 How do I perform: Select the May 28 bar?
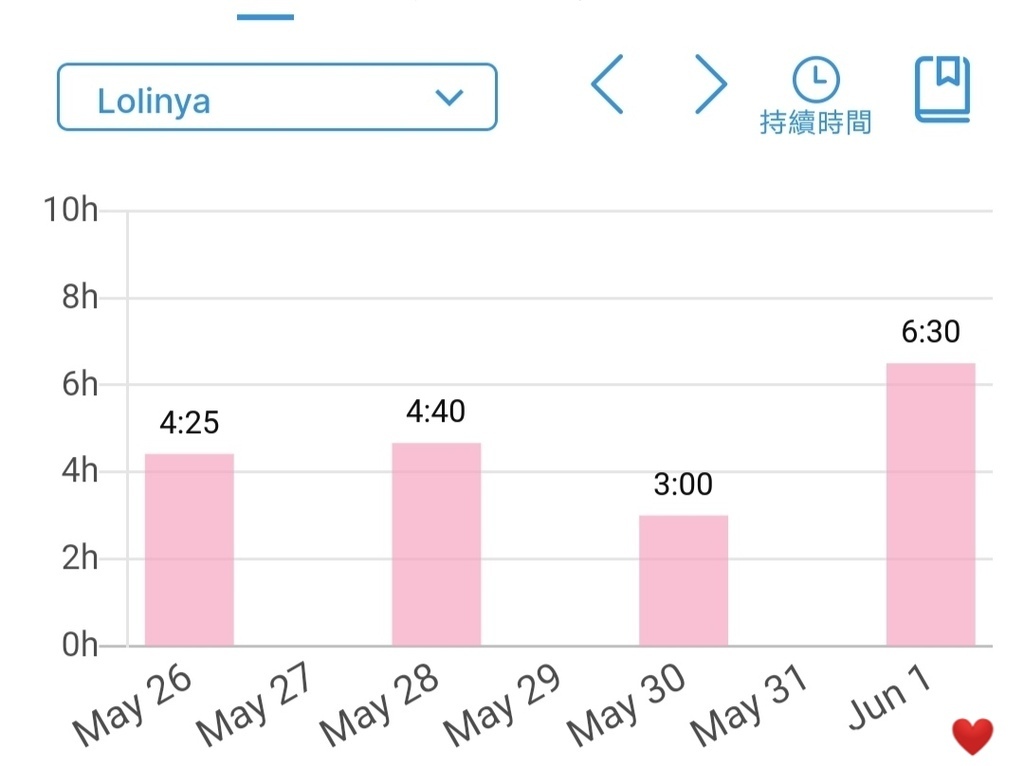436,545
